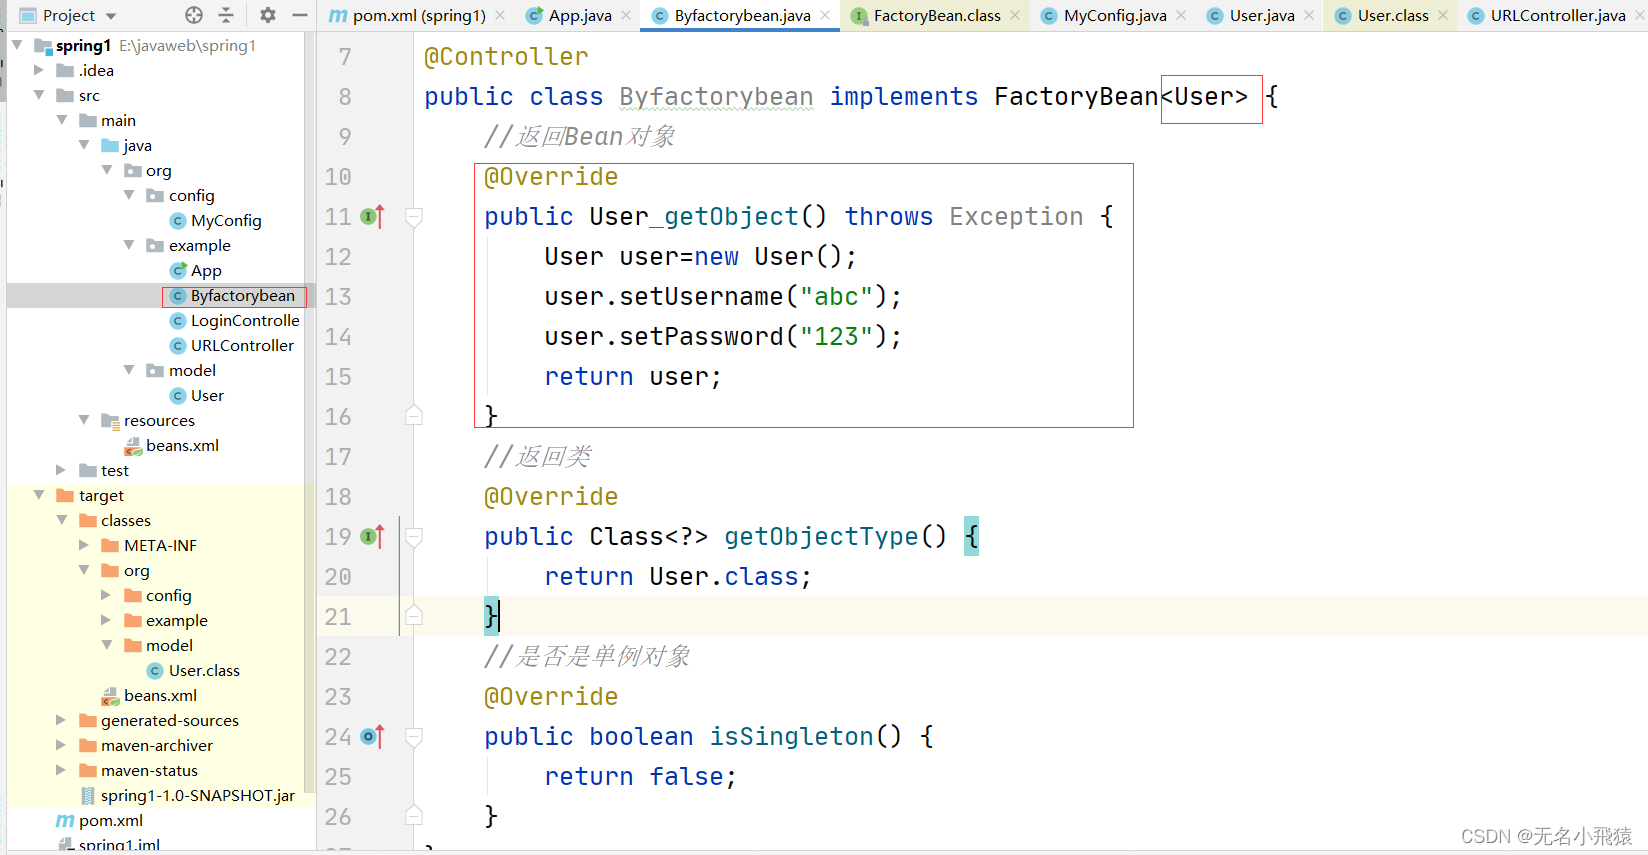The image size is (1648, 855).
Task: Select URLController class in tree
Action: (231, 345)
